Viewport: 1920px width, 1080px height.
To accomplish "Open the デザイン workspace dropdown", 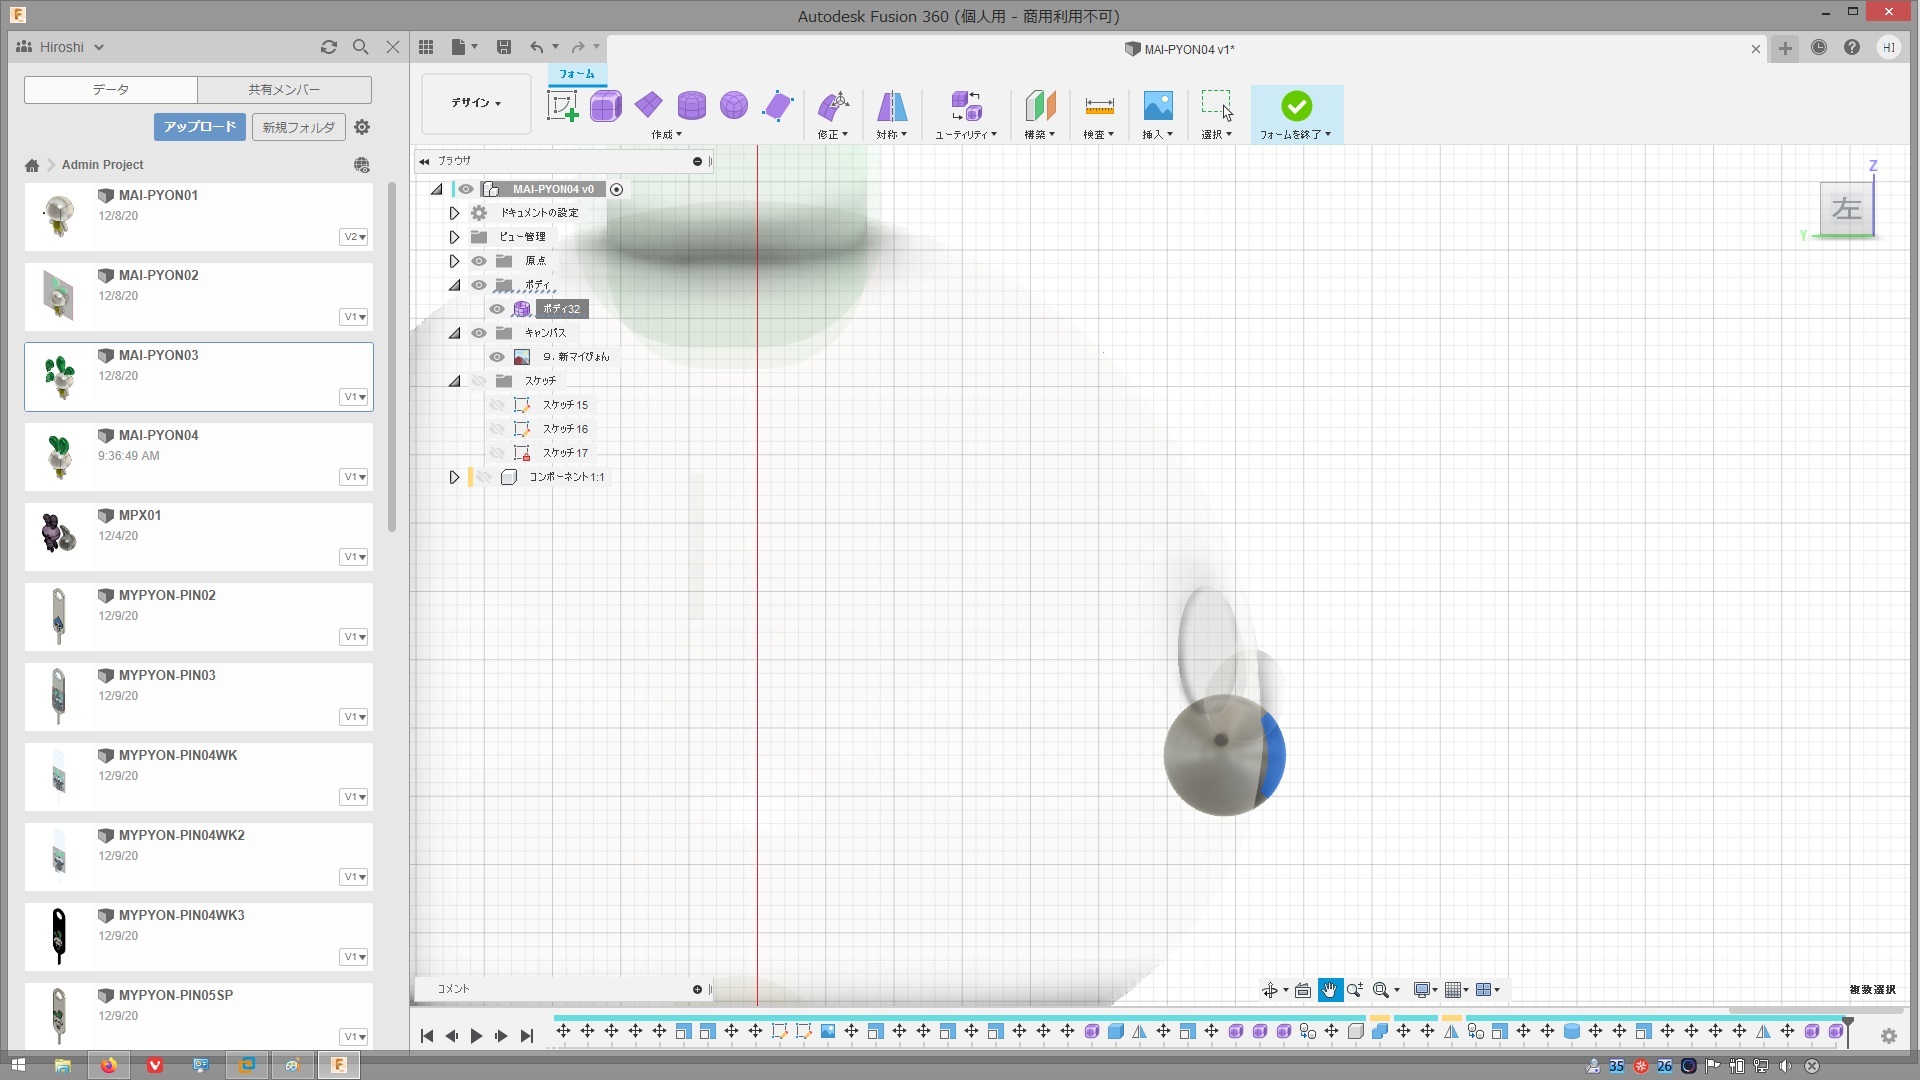I will pos(476,103).
